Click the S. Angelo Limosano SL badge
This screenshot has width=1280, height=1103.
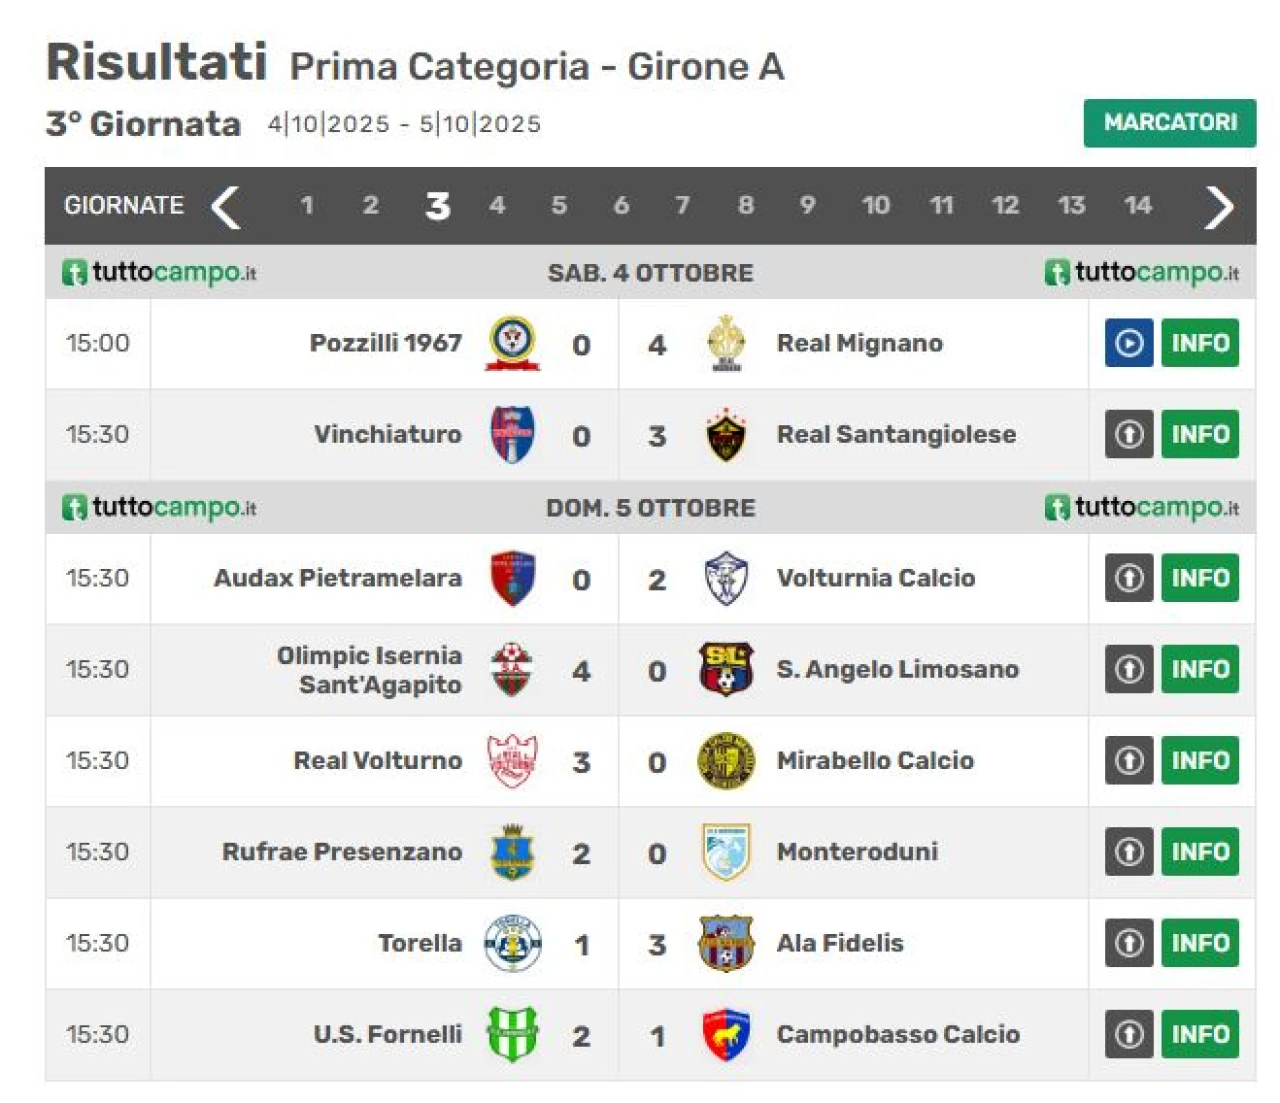pyautogui.click(x=726, y=669)
